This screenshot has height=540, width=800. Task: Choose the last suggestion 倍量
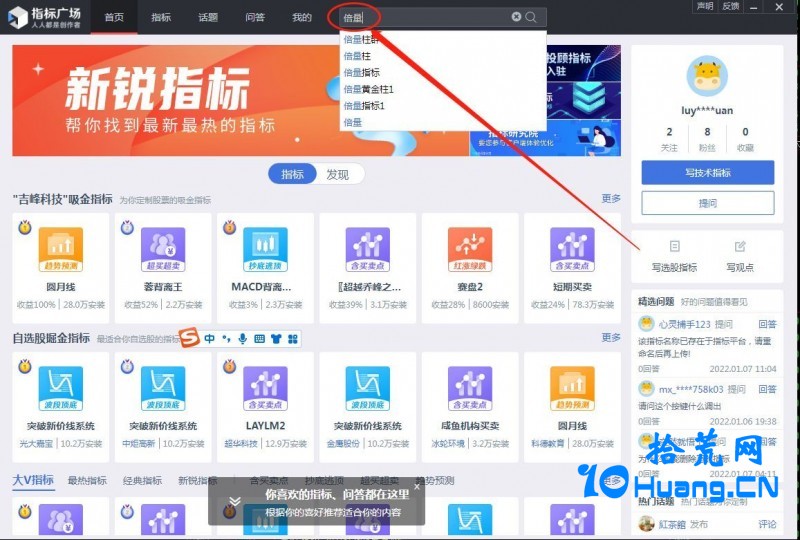pos(443,122)
